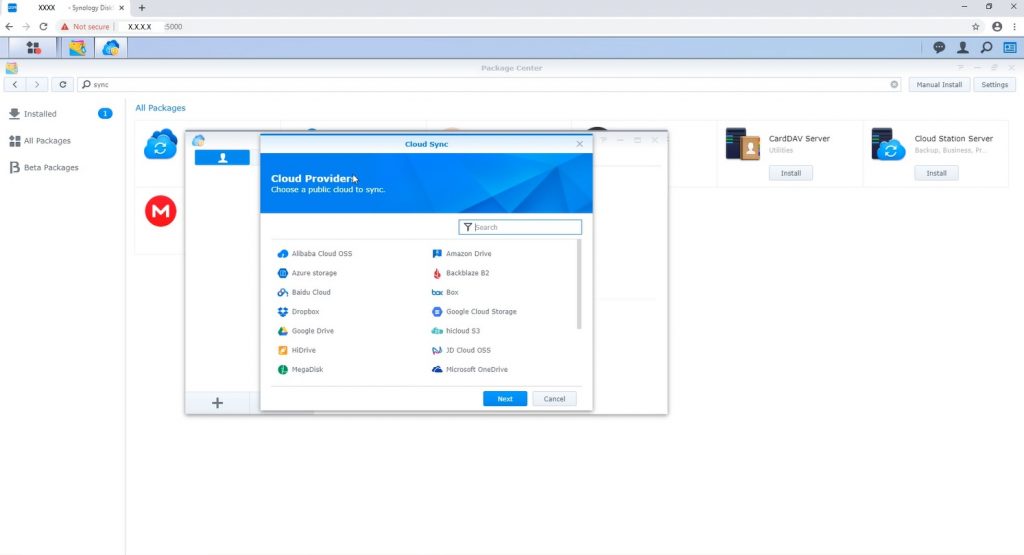Select Amazon Drive provider
The width and height of the screenshot is (1024, 555).
[462, 253]
